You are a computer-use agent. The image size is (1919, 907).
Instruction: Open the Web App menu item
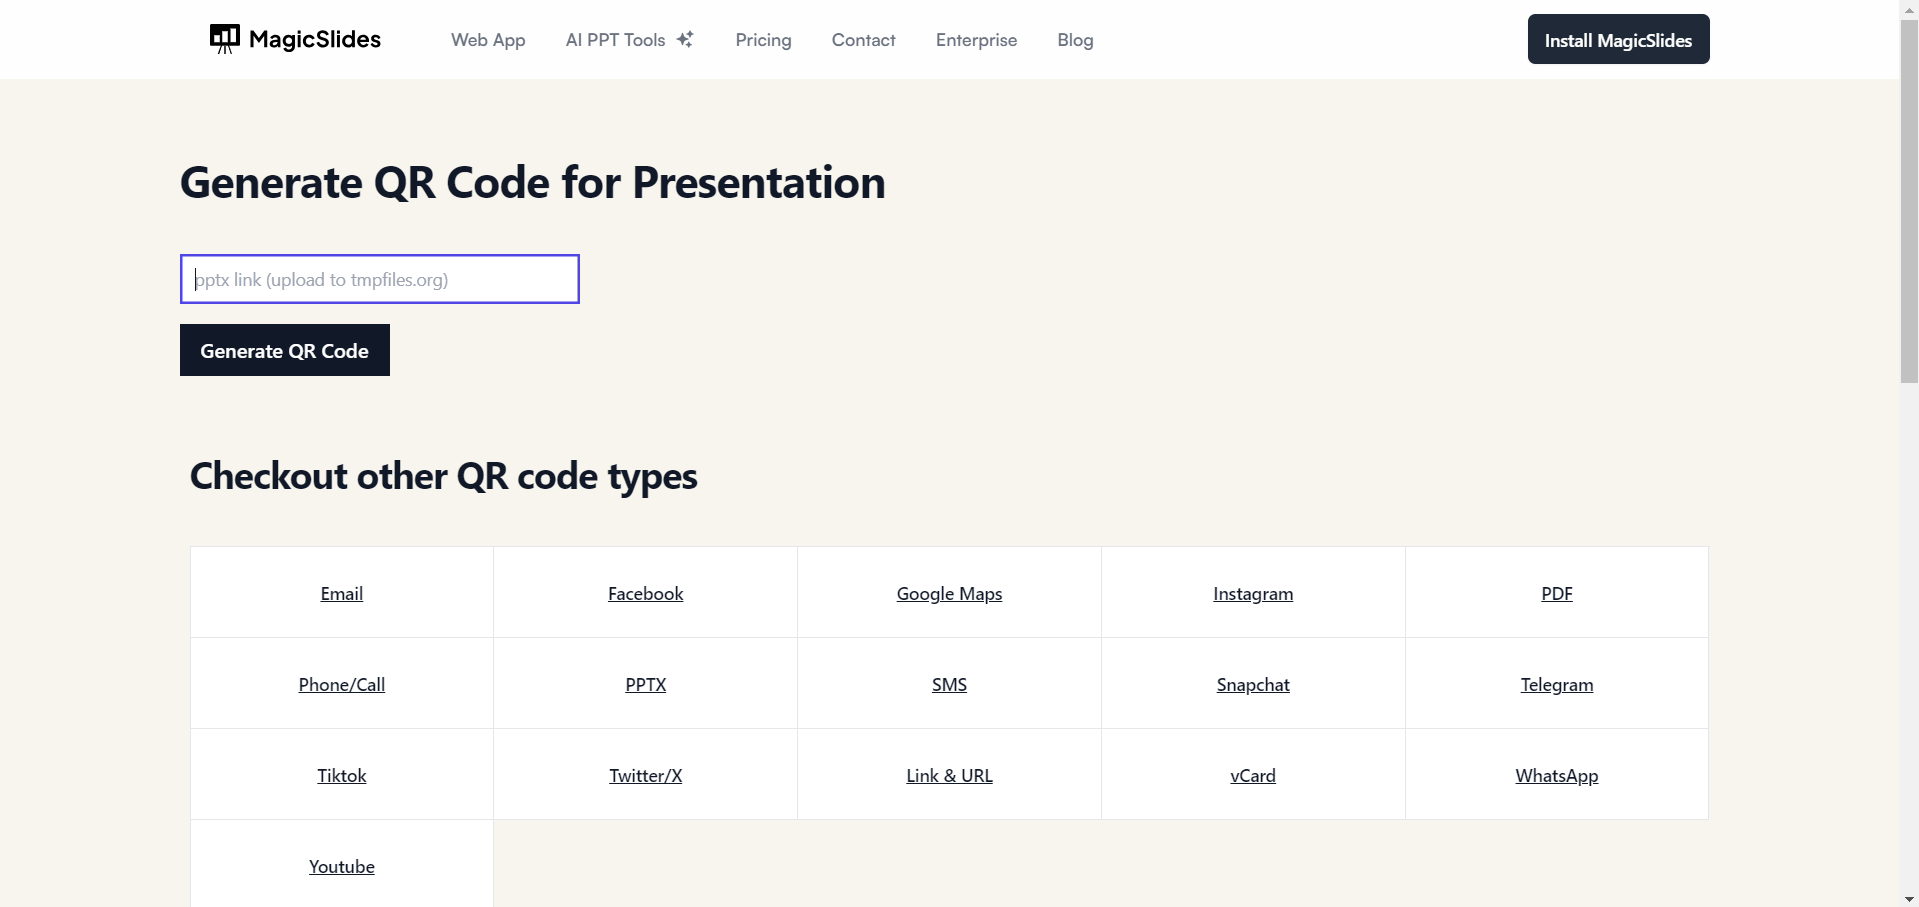click(x=488, y=40)
